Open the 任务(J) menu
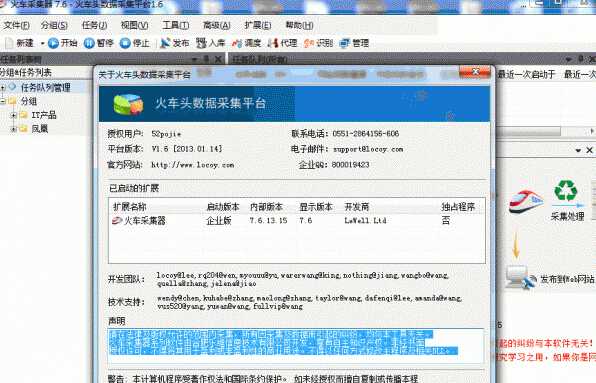Viewport: 596px width, 383px height. pyautogui.click(x=94, y=25)
